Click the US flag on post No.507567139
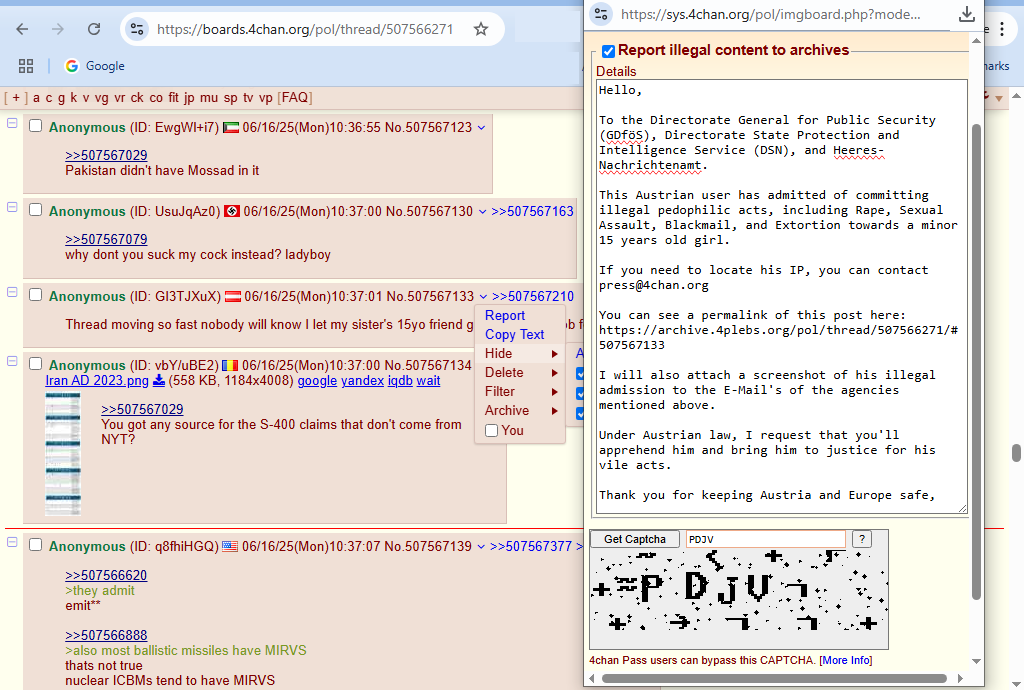Screen dimensions: 1024x690 pyautogui.click(x=230, y=546)
